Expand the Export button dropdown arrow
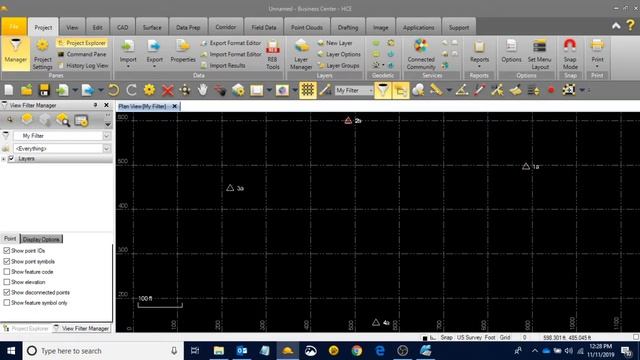The width and height of the screenshot is (640, 360). click(x=154, y=67)
